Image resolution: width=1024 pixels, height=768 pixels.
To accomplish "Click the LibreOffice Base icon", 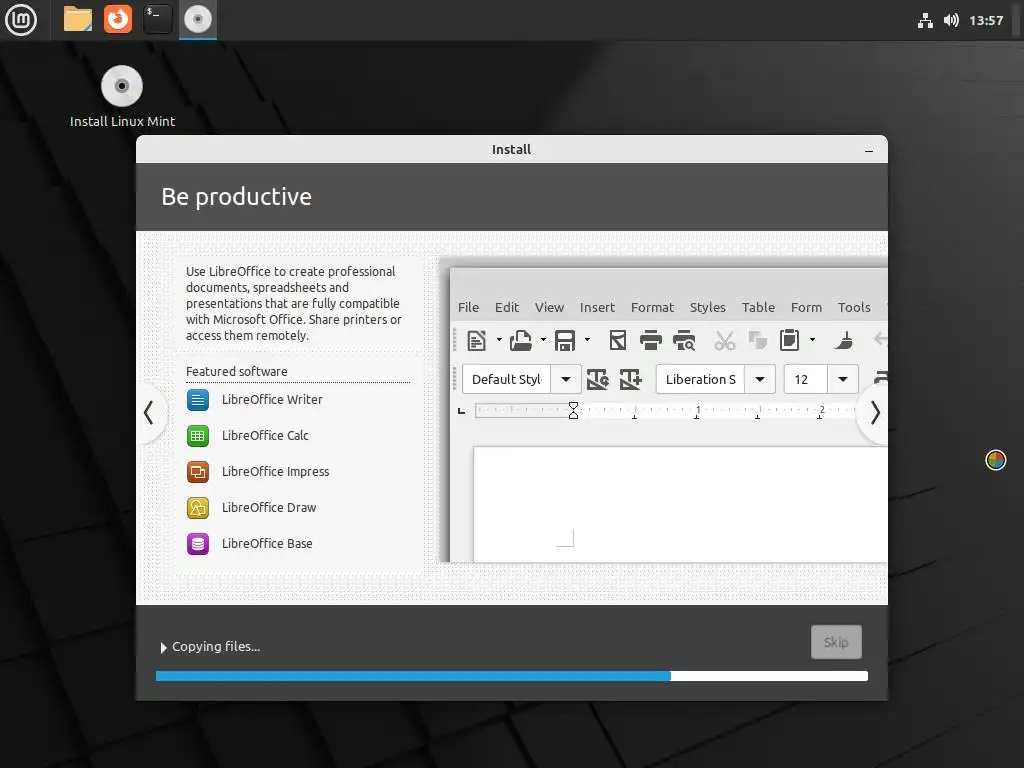I will [x=198, y=543].
